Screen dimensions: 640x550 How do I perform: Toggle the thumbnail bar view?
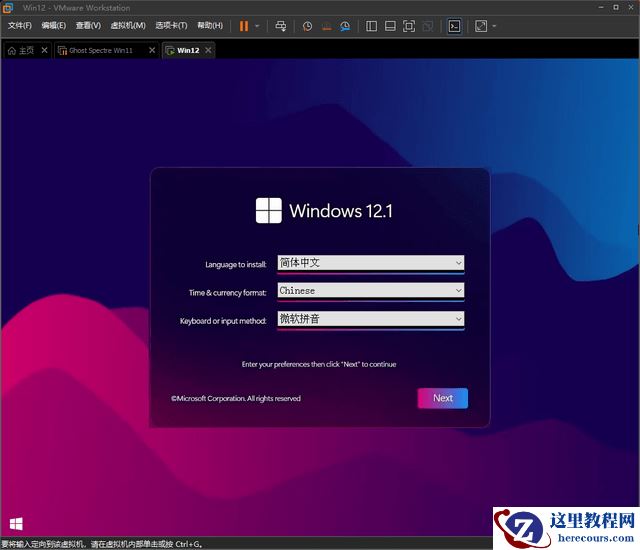390,26
